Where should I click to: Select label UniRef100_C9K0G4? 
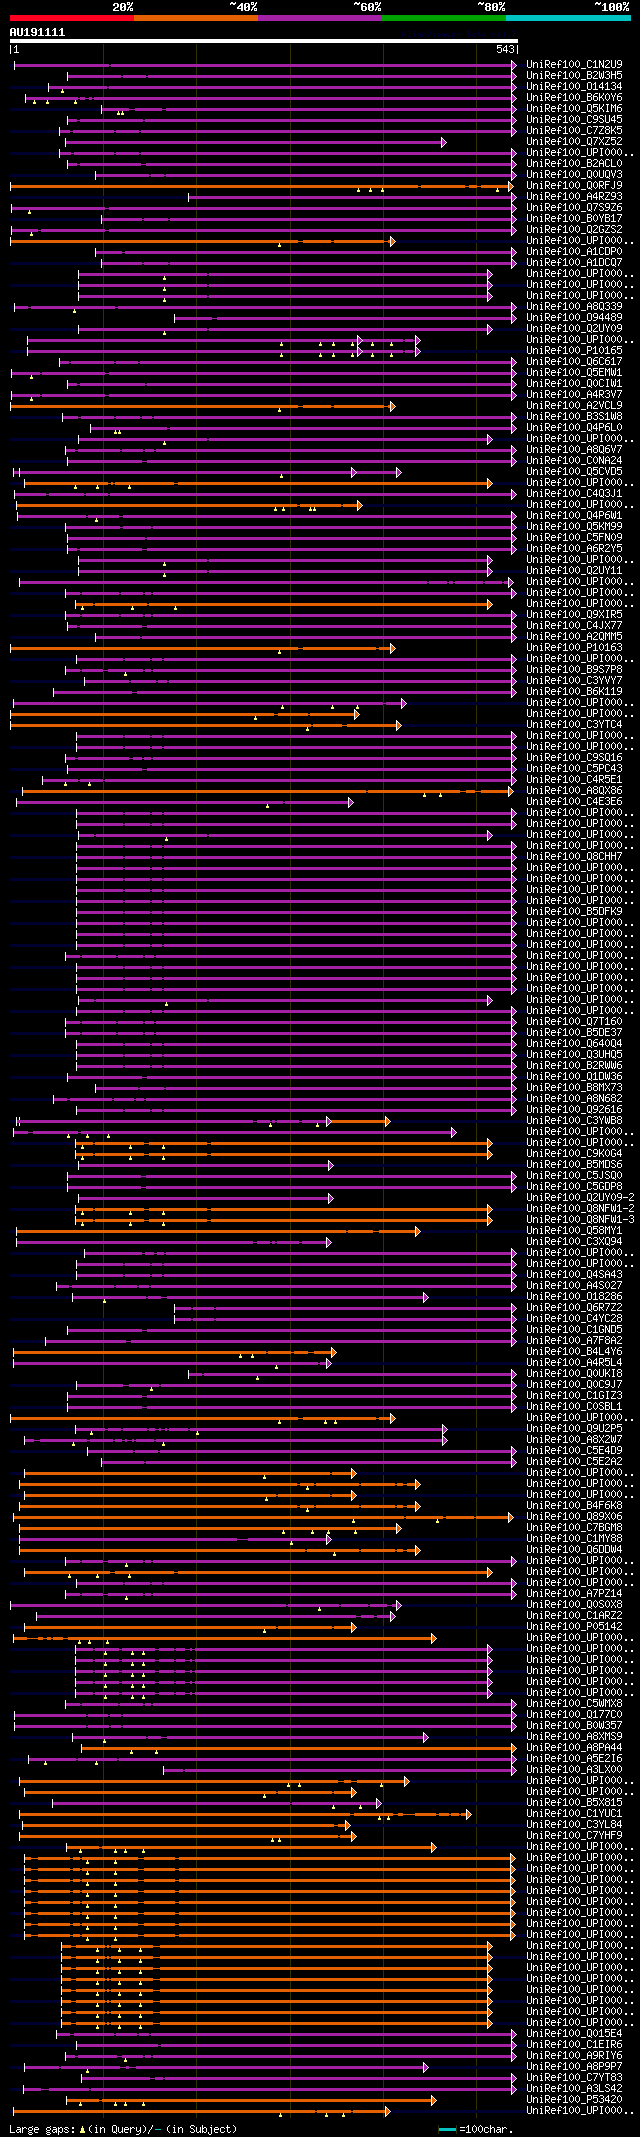pos(574,1153)
